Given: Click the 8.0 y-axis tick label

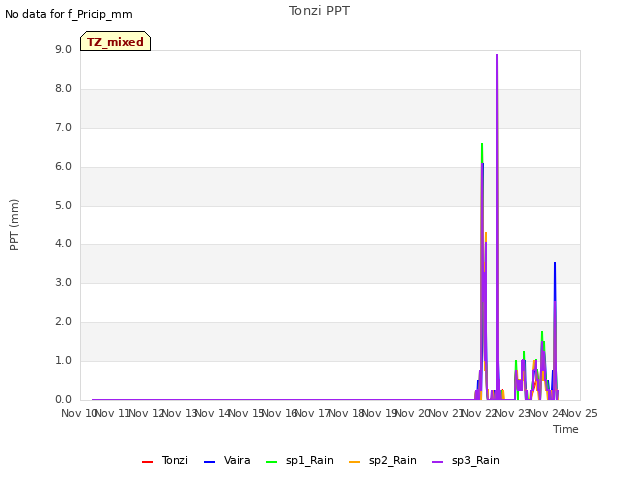Looking at the screenshot, I should click(63, 89).
